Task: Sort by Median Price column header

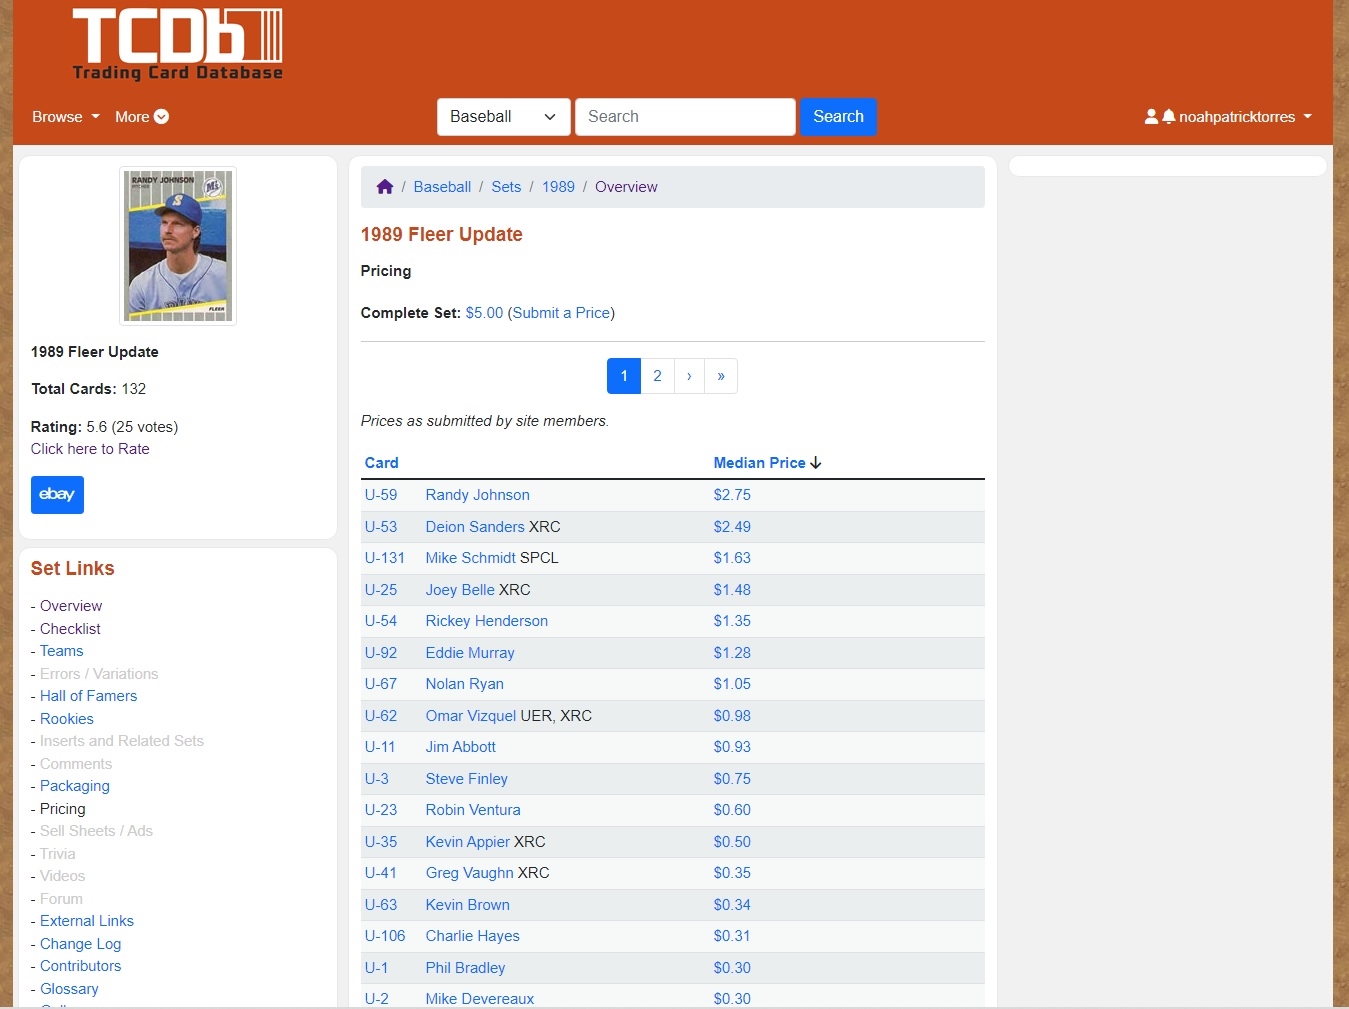Action: point(759,463)
